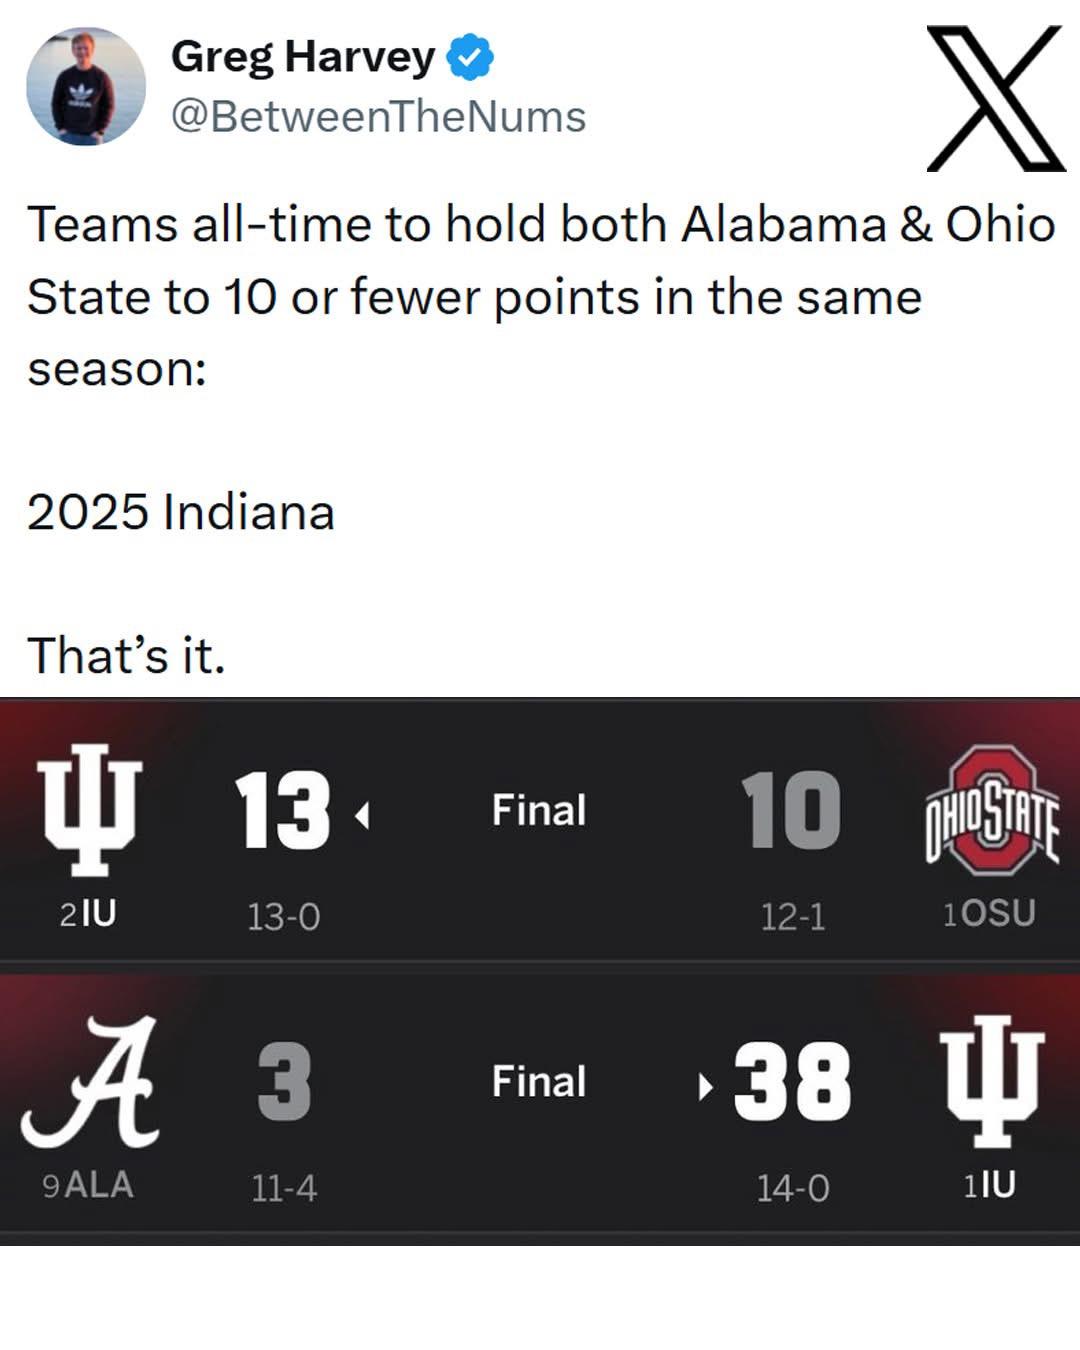
Task: Click the 2025 Indiana text in tweet
Action: point(181,512)
